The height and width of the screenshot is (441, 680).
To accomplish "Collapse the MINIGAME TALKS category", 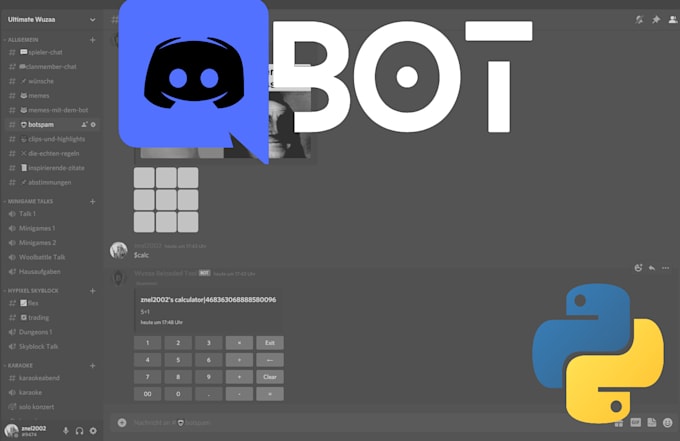I will coord(30,202).
